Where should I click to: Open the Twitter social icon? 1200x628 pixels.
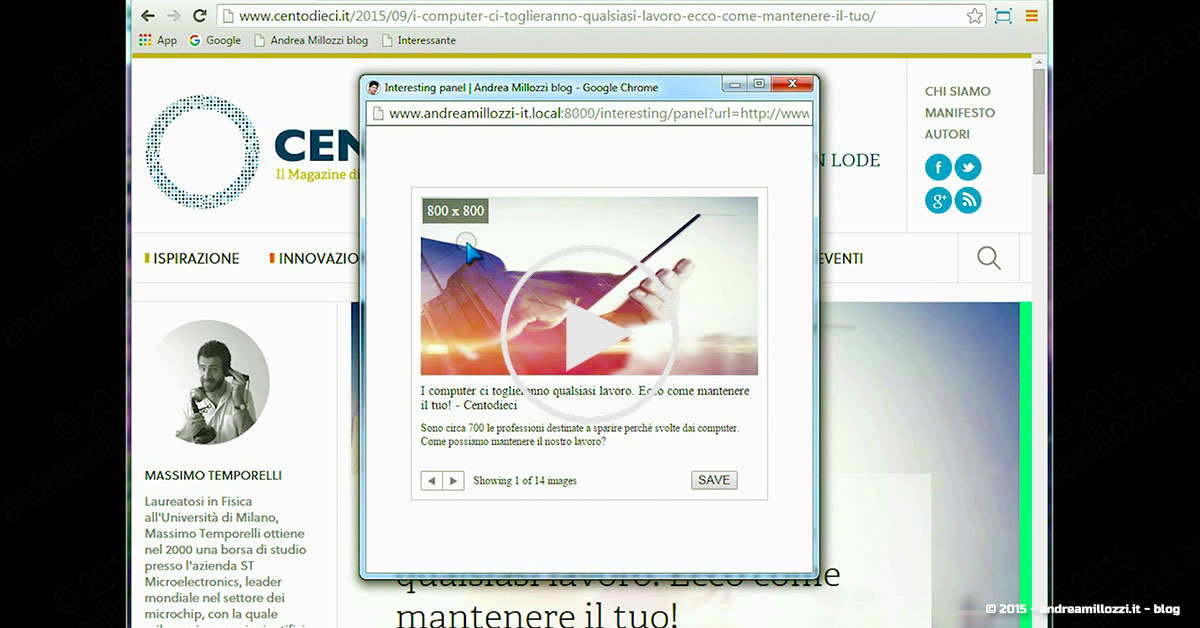tap(968, 167)
